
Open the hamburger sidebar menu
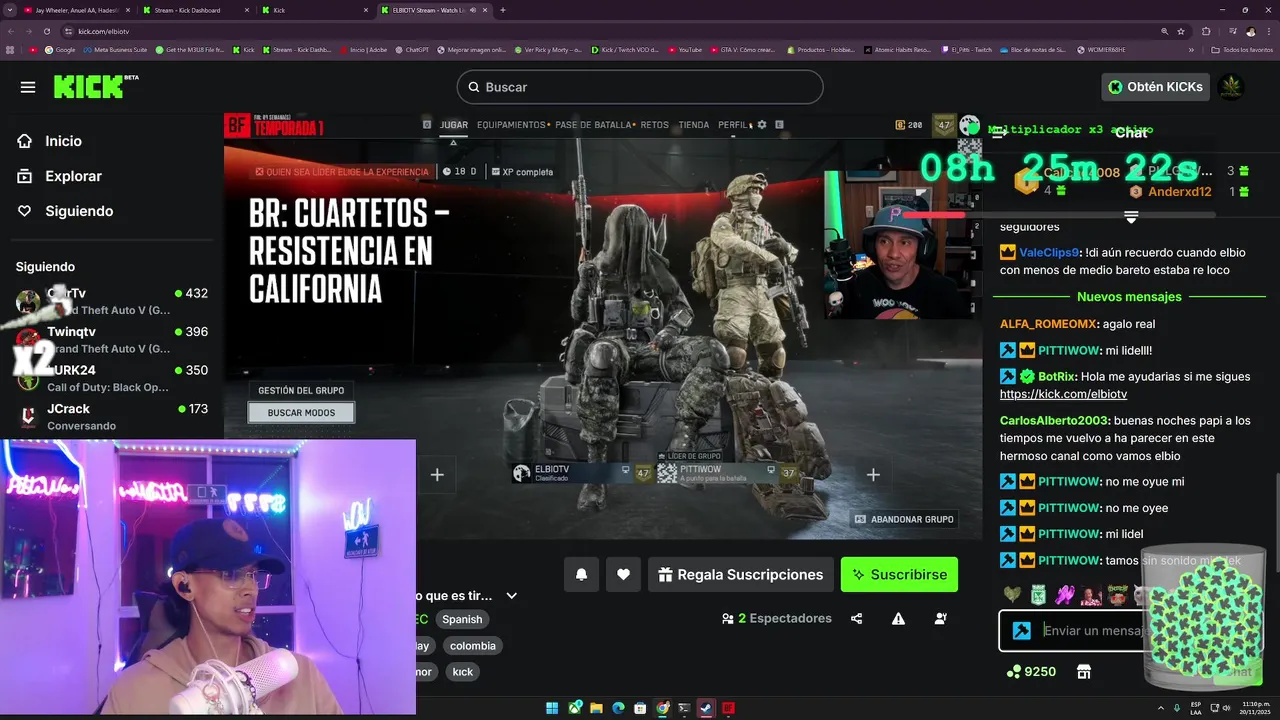[x=28, y=87]
